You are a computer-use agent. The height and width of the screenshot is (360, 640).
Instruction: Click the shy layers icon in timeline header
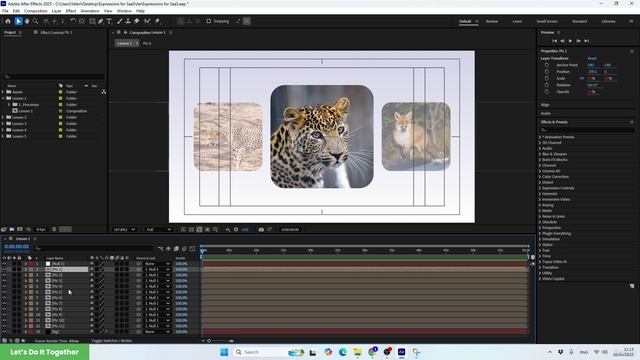[168, 249]
